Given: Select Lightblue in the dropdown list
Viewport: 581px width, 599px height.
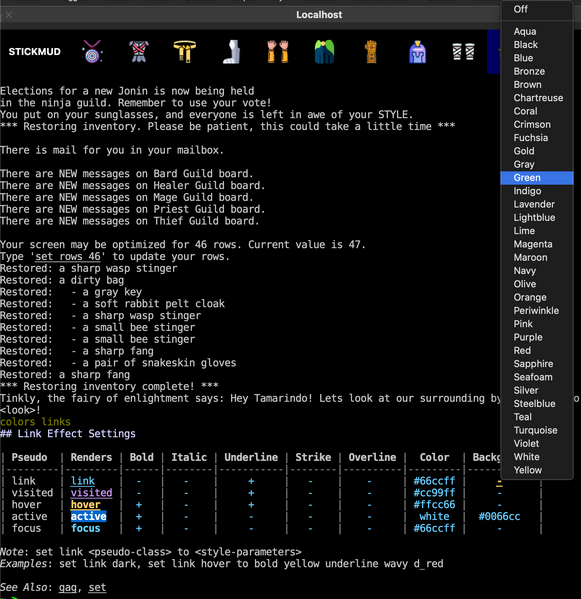Looking at the screenshot, I should click(x=537, y=217).
